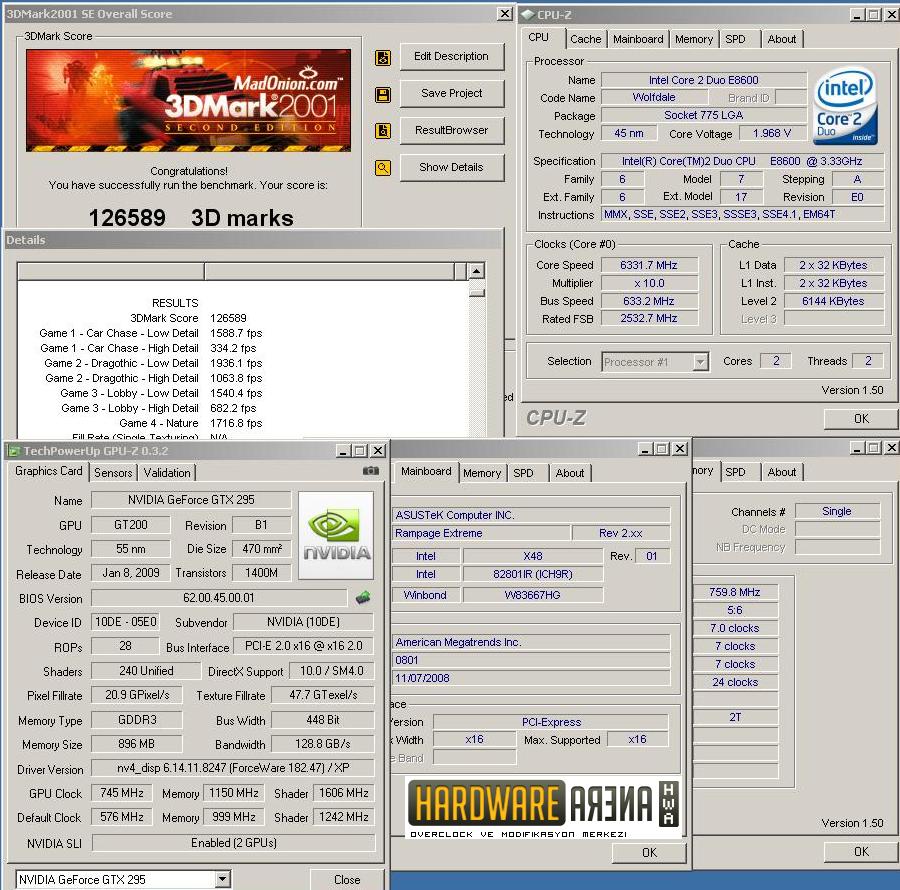Click the 1.968 V Core Voltage value
Viewport: 900px width, 890px height.
tap(772, 133)
